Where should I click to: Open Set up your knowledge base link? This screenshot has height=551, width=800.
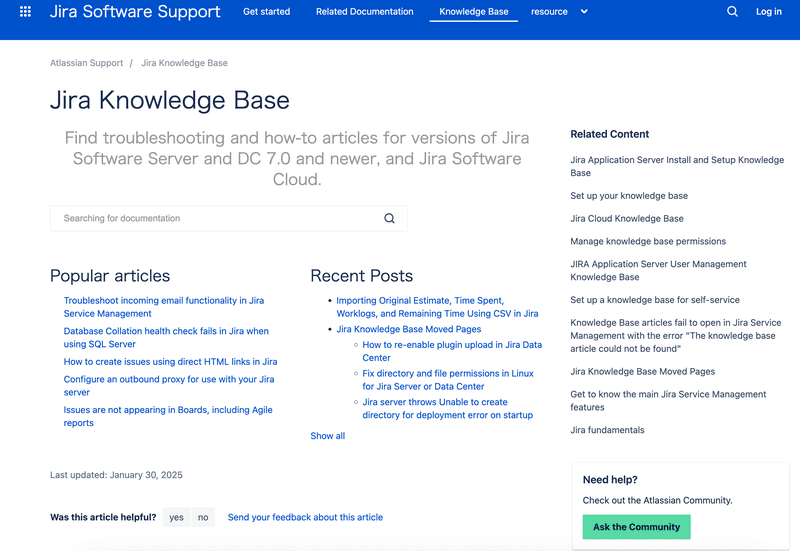629,196
